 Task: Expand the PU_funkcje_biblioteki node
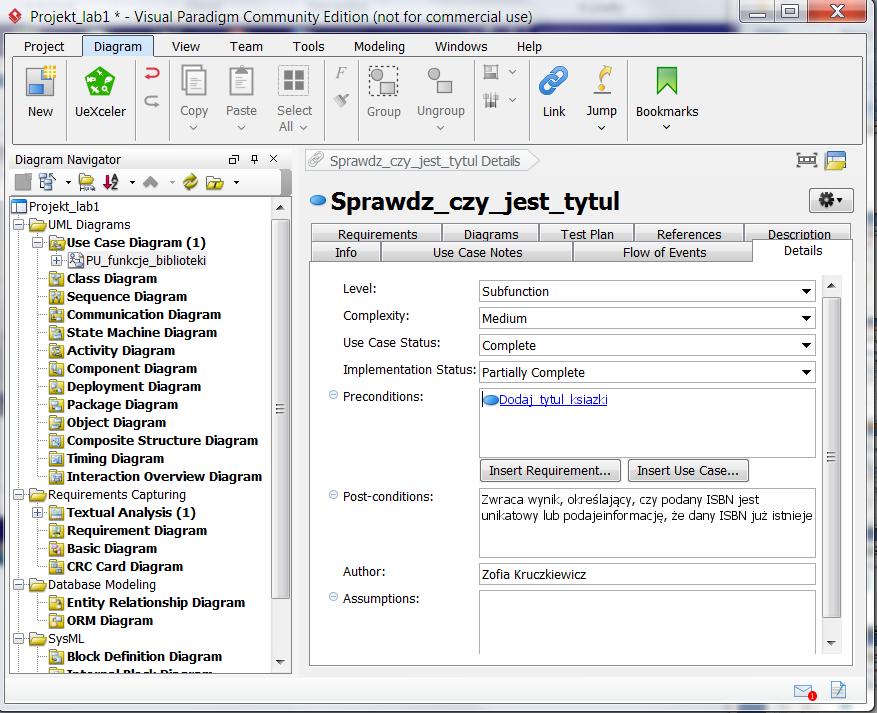56,261
